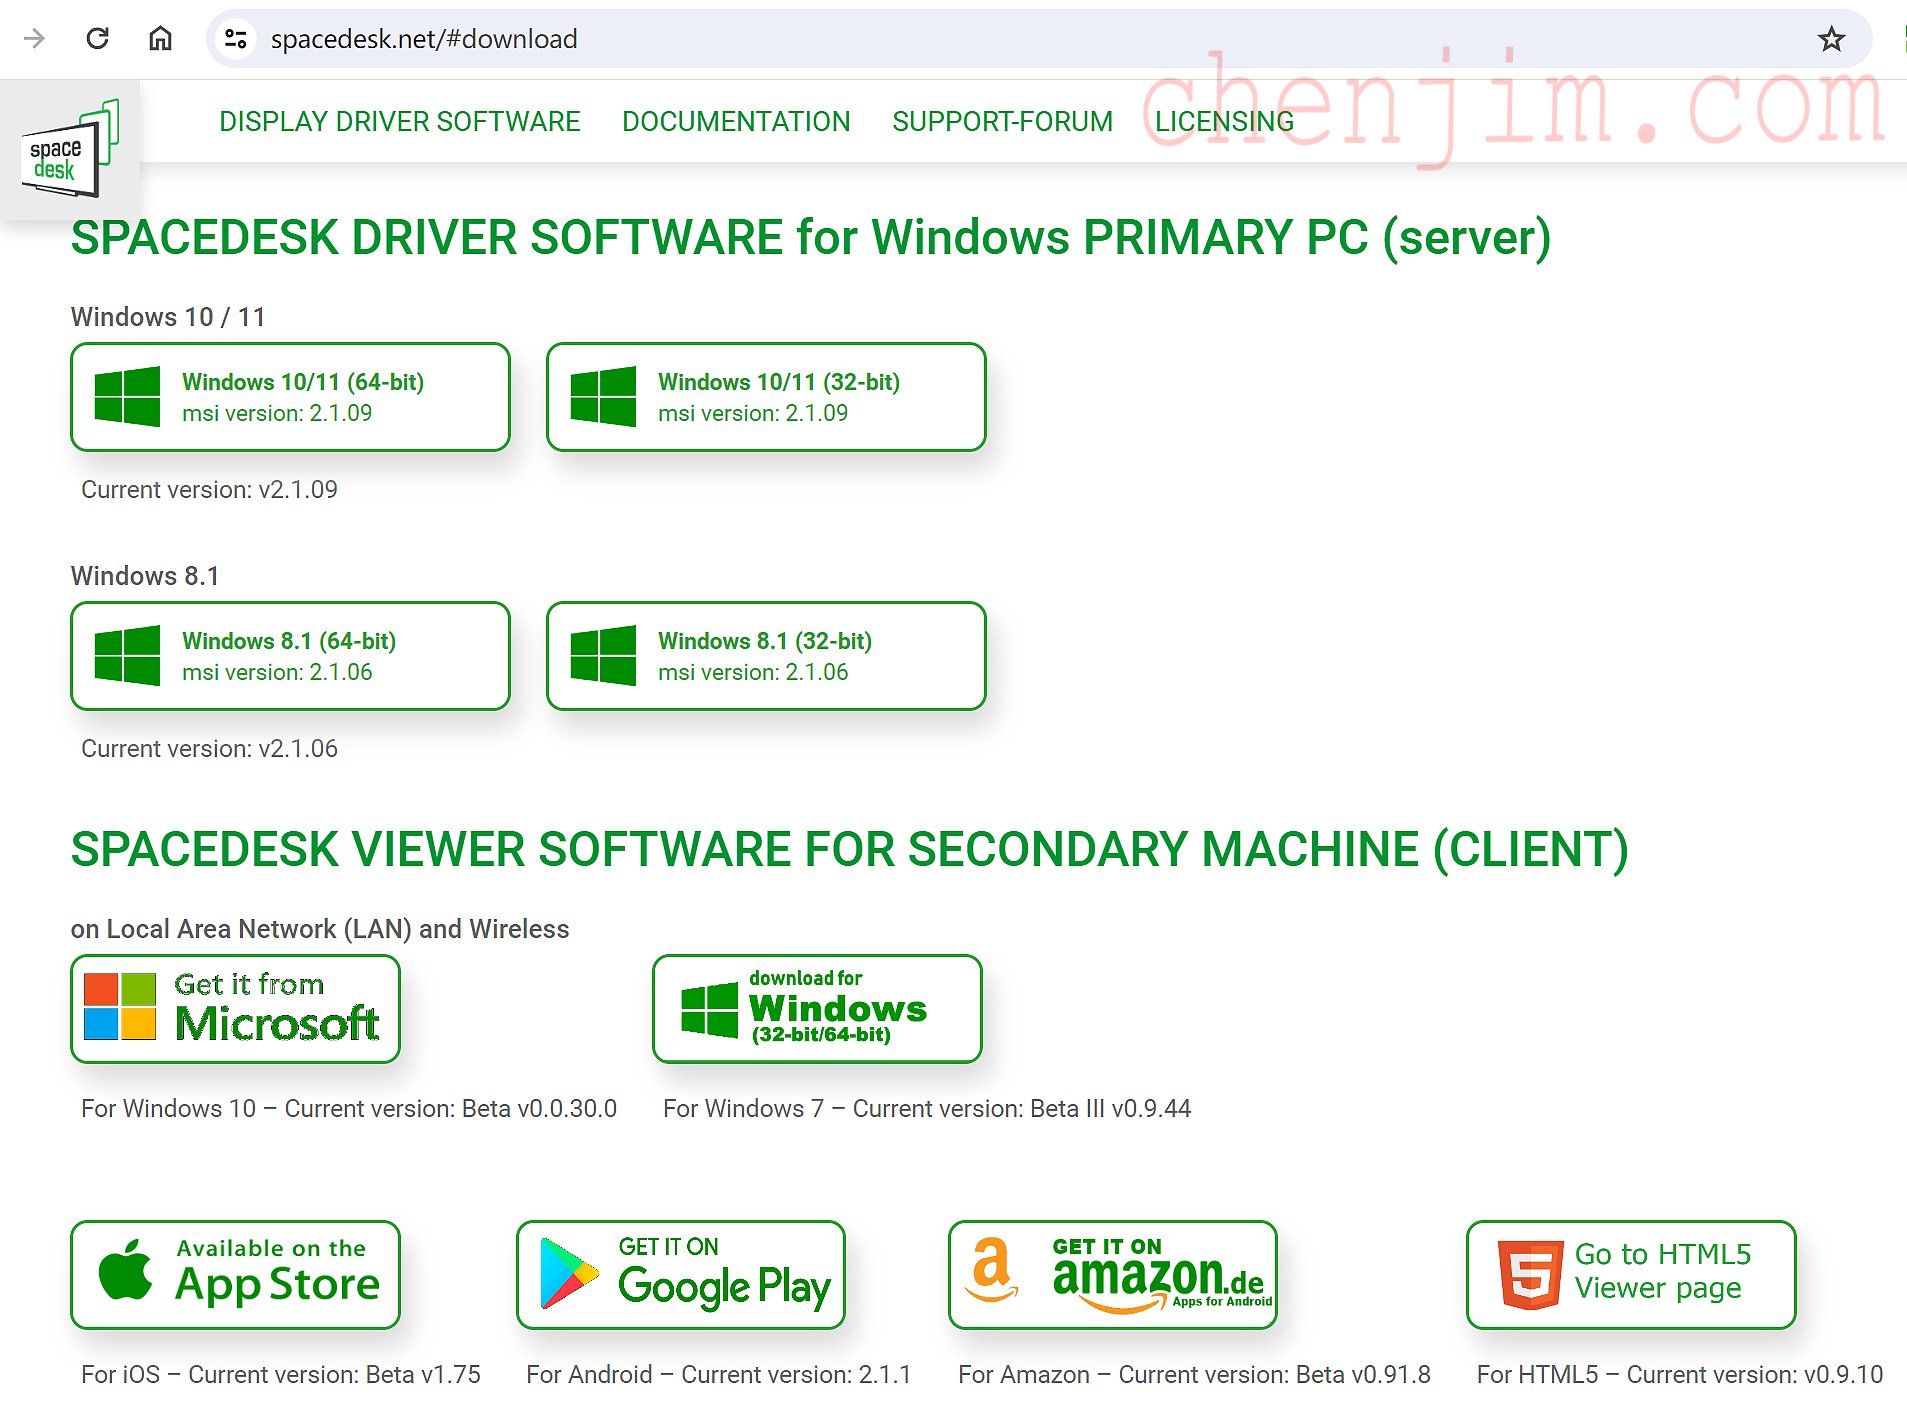Download Windows 10/11 (32-bit) msi

(x=766, y=397)
